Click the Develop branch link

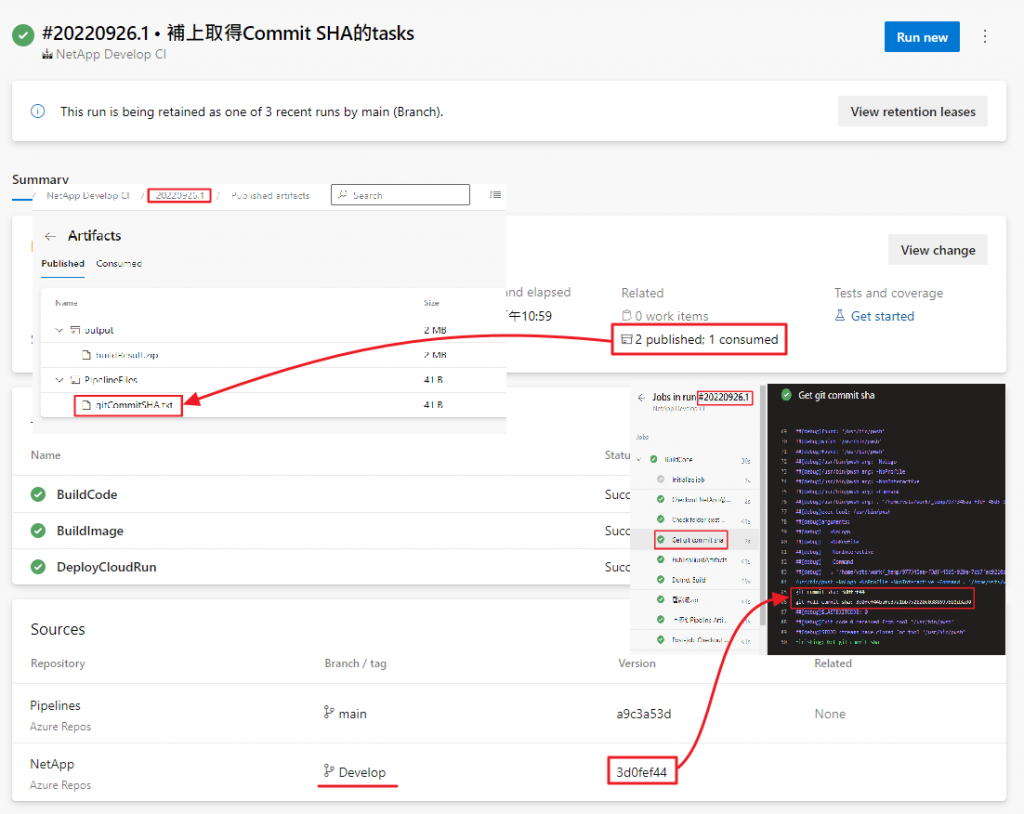click(x=362, y=772)
